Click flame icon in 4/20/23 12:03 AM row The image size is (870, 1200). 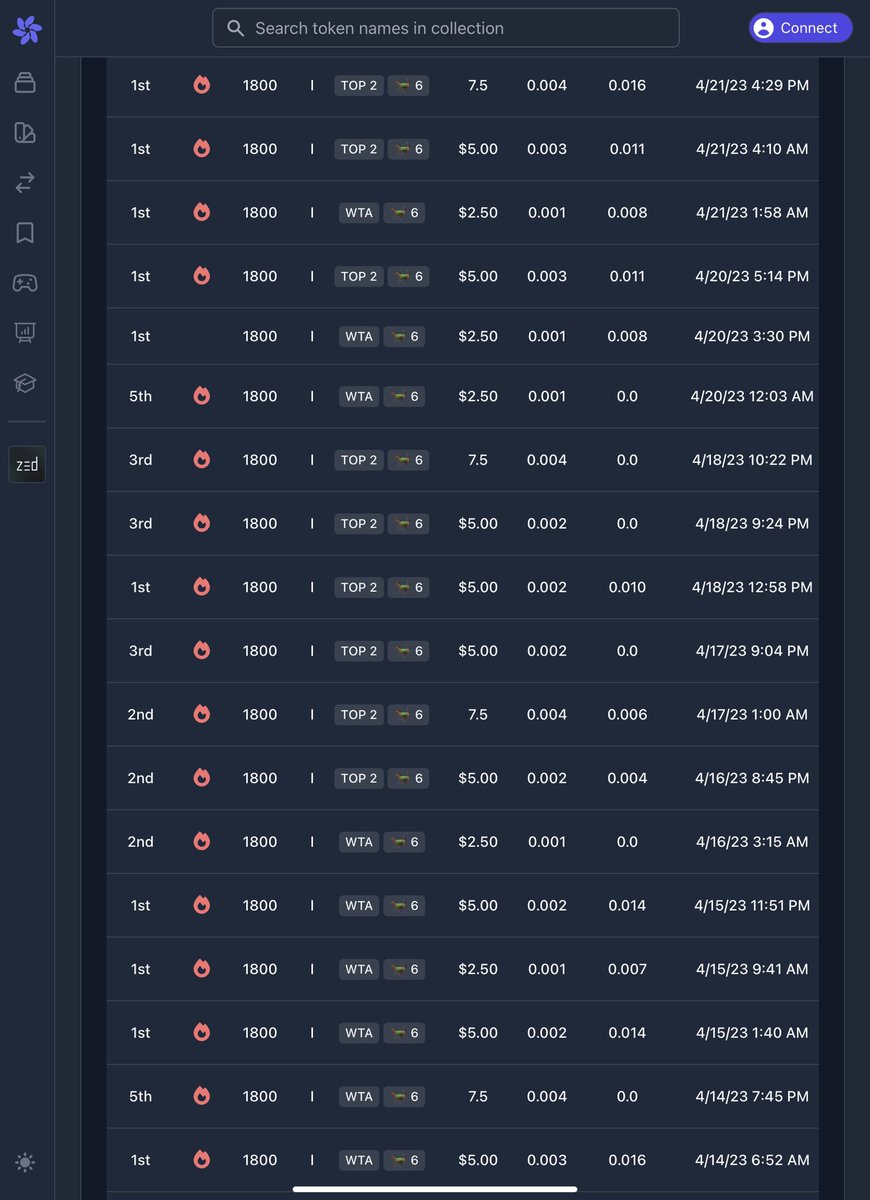tap(202, 396)
